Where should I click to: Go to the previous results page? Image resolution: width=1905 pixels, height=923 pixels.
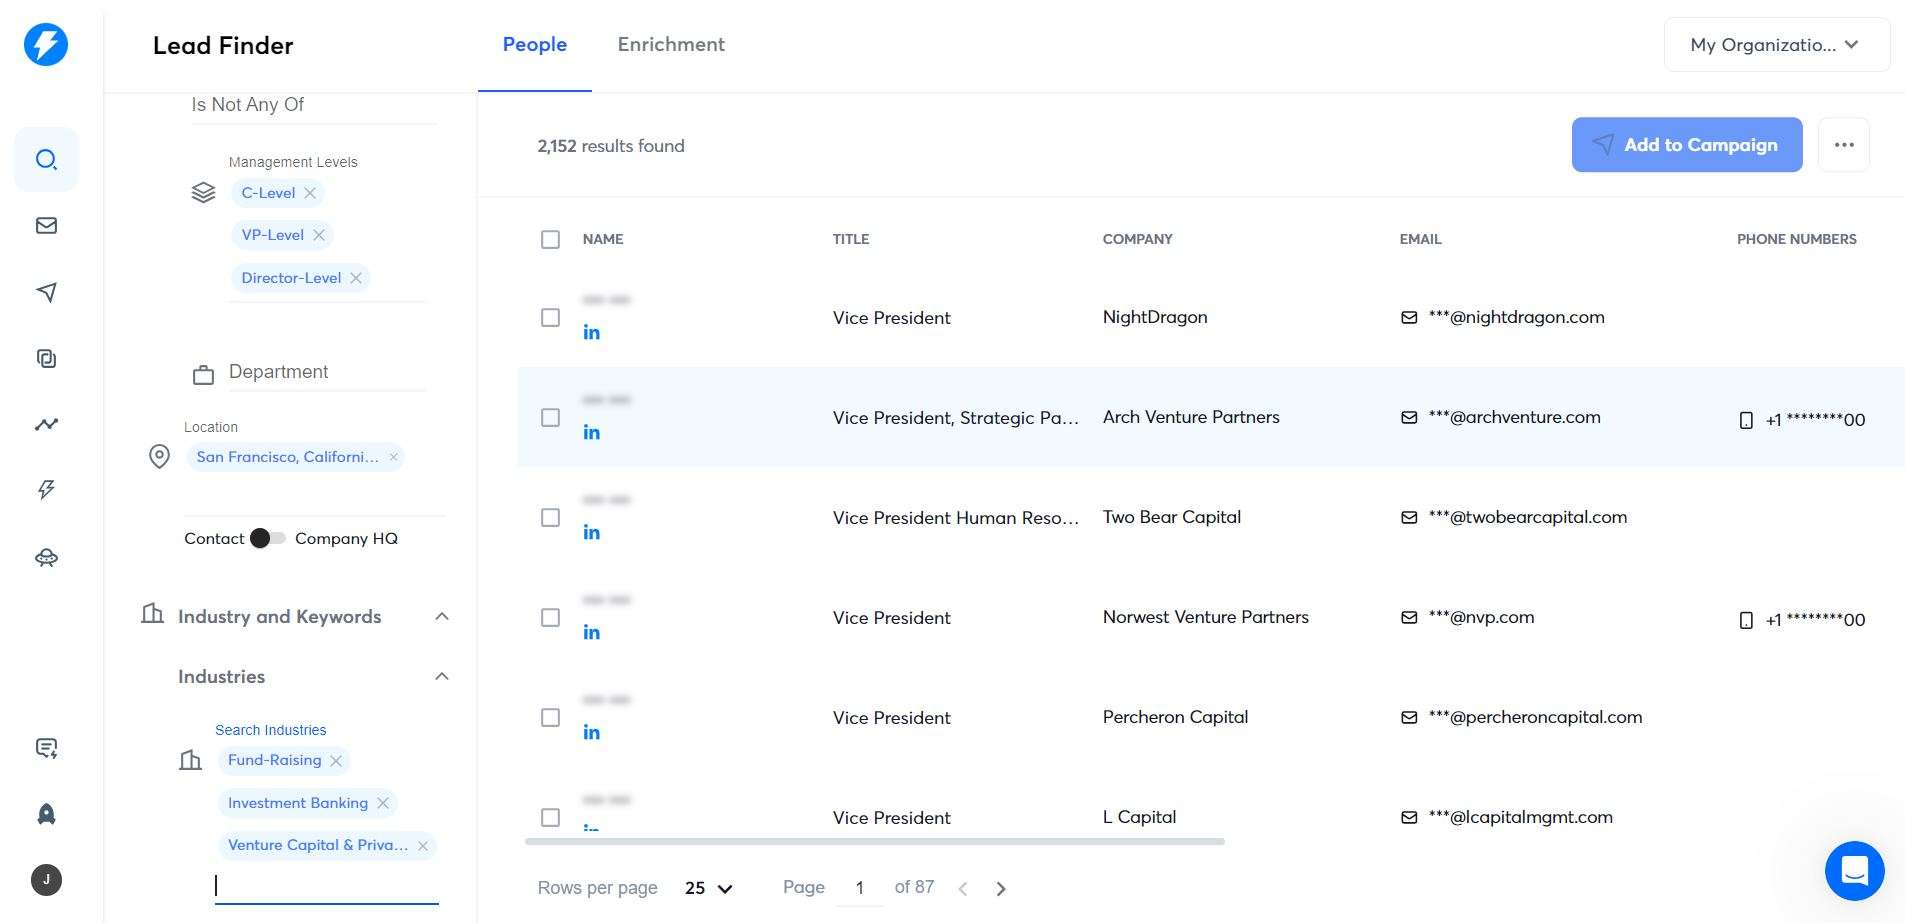pos(963,888)
